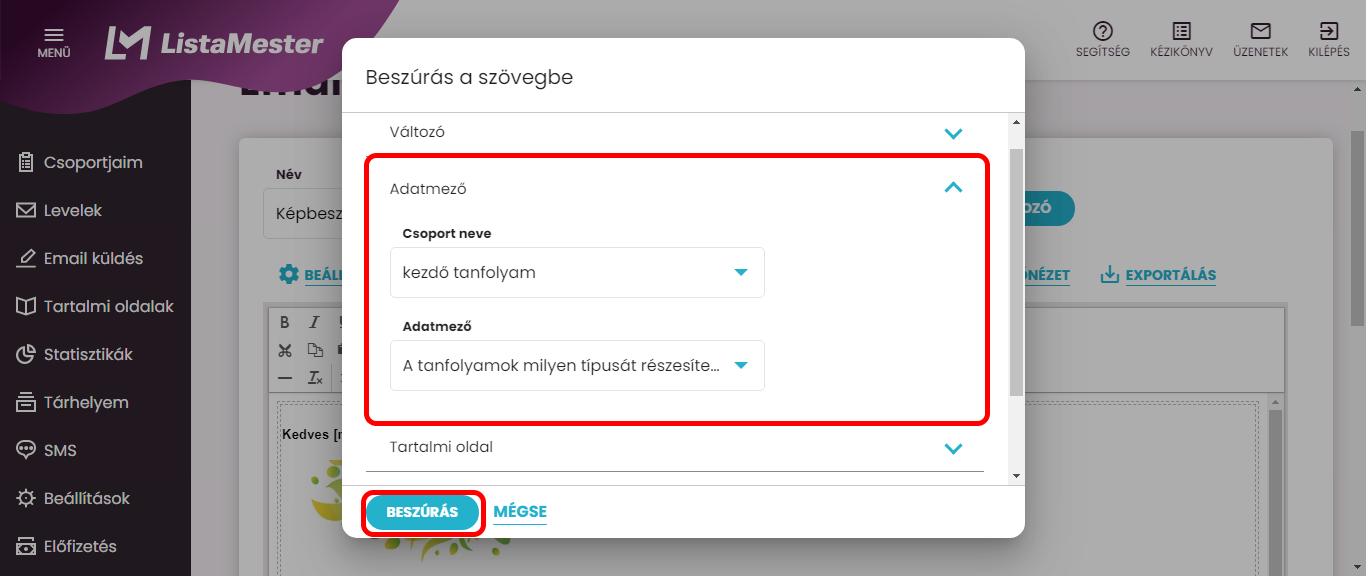Open the Adatmező field dropdown
1366x576 pixels.
pyautogui.click(x=577, y=365)
